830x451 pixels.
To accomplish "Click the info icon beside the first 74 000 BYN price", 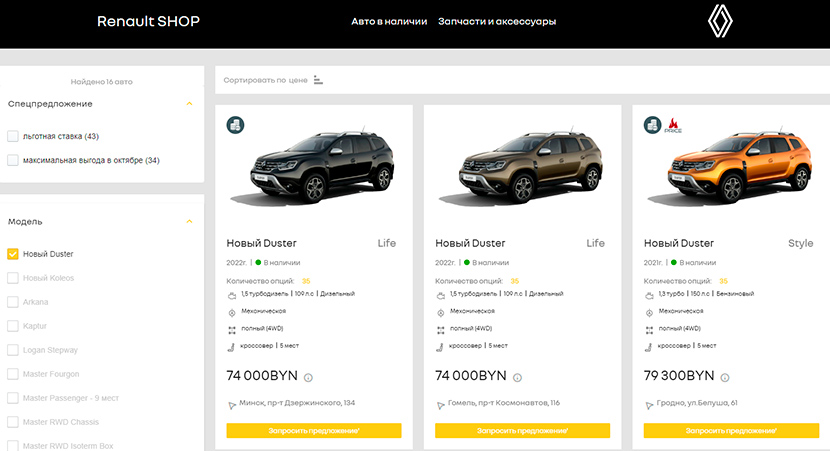I will coord(307,377).
